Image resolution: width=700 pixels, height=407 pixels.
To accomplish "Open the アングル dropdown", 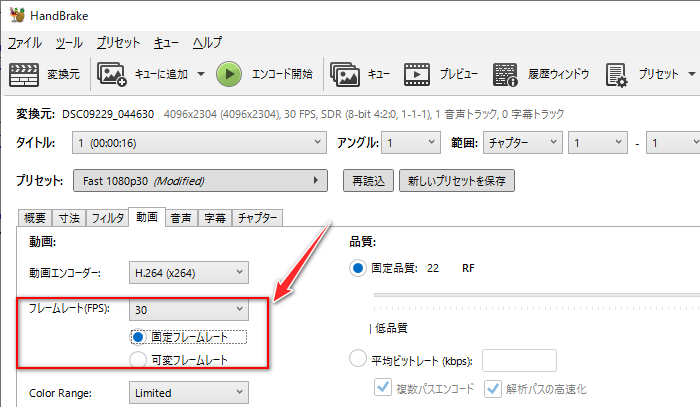I will [x=411, y=143].
